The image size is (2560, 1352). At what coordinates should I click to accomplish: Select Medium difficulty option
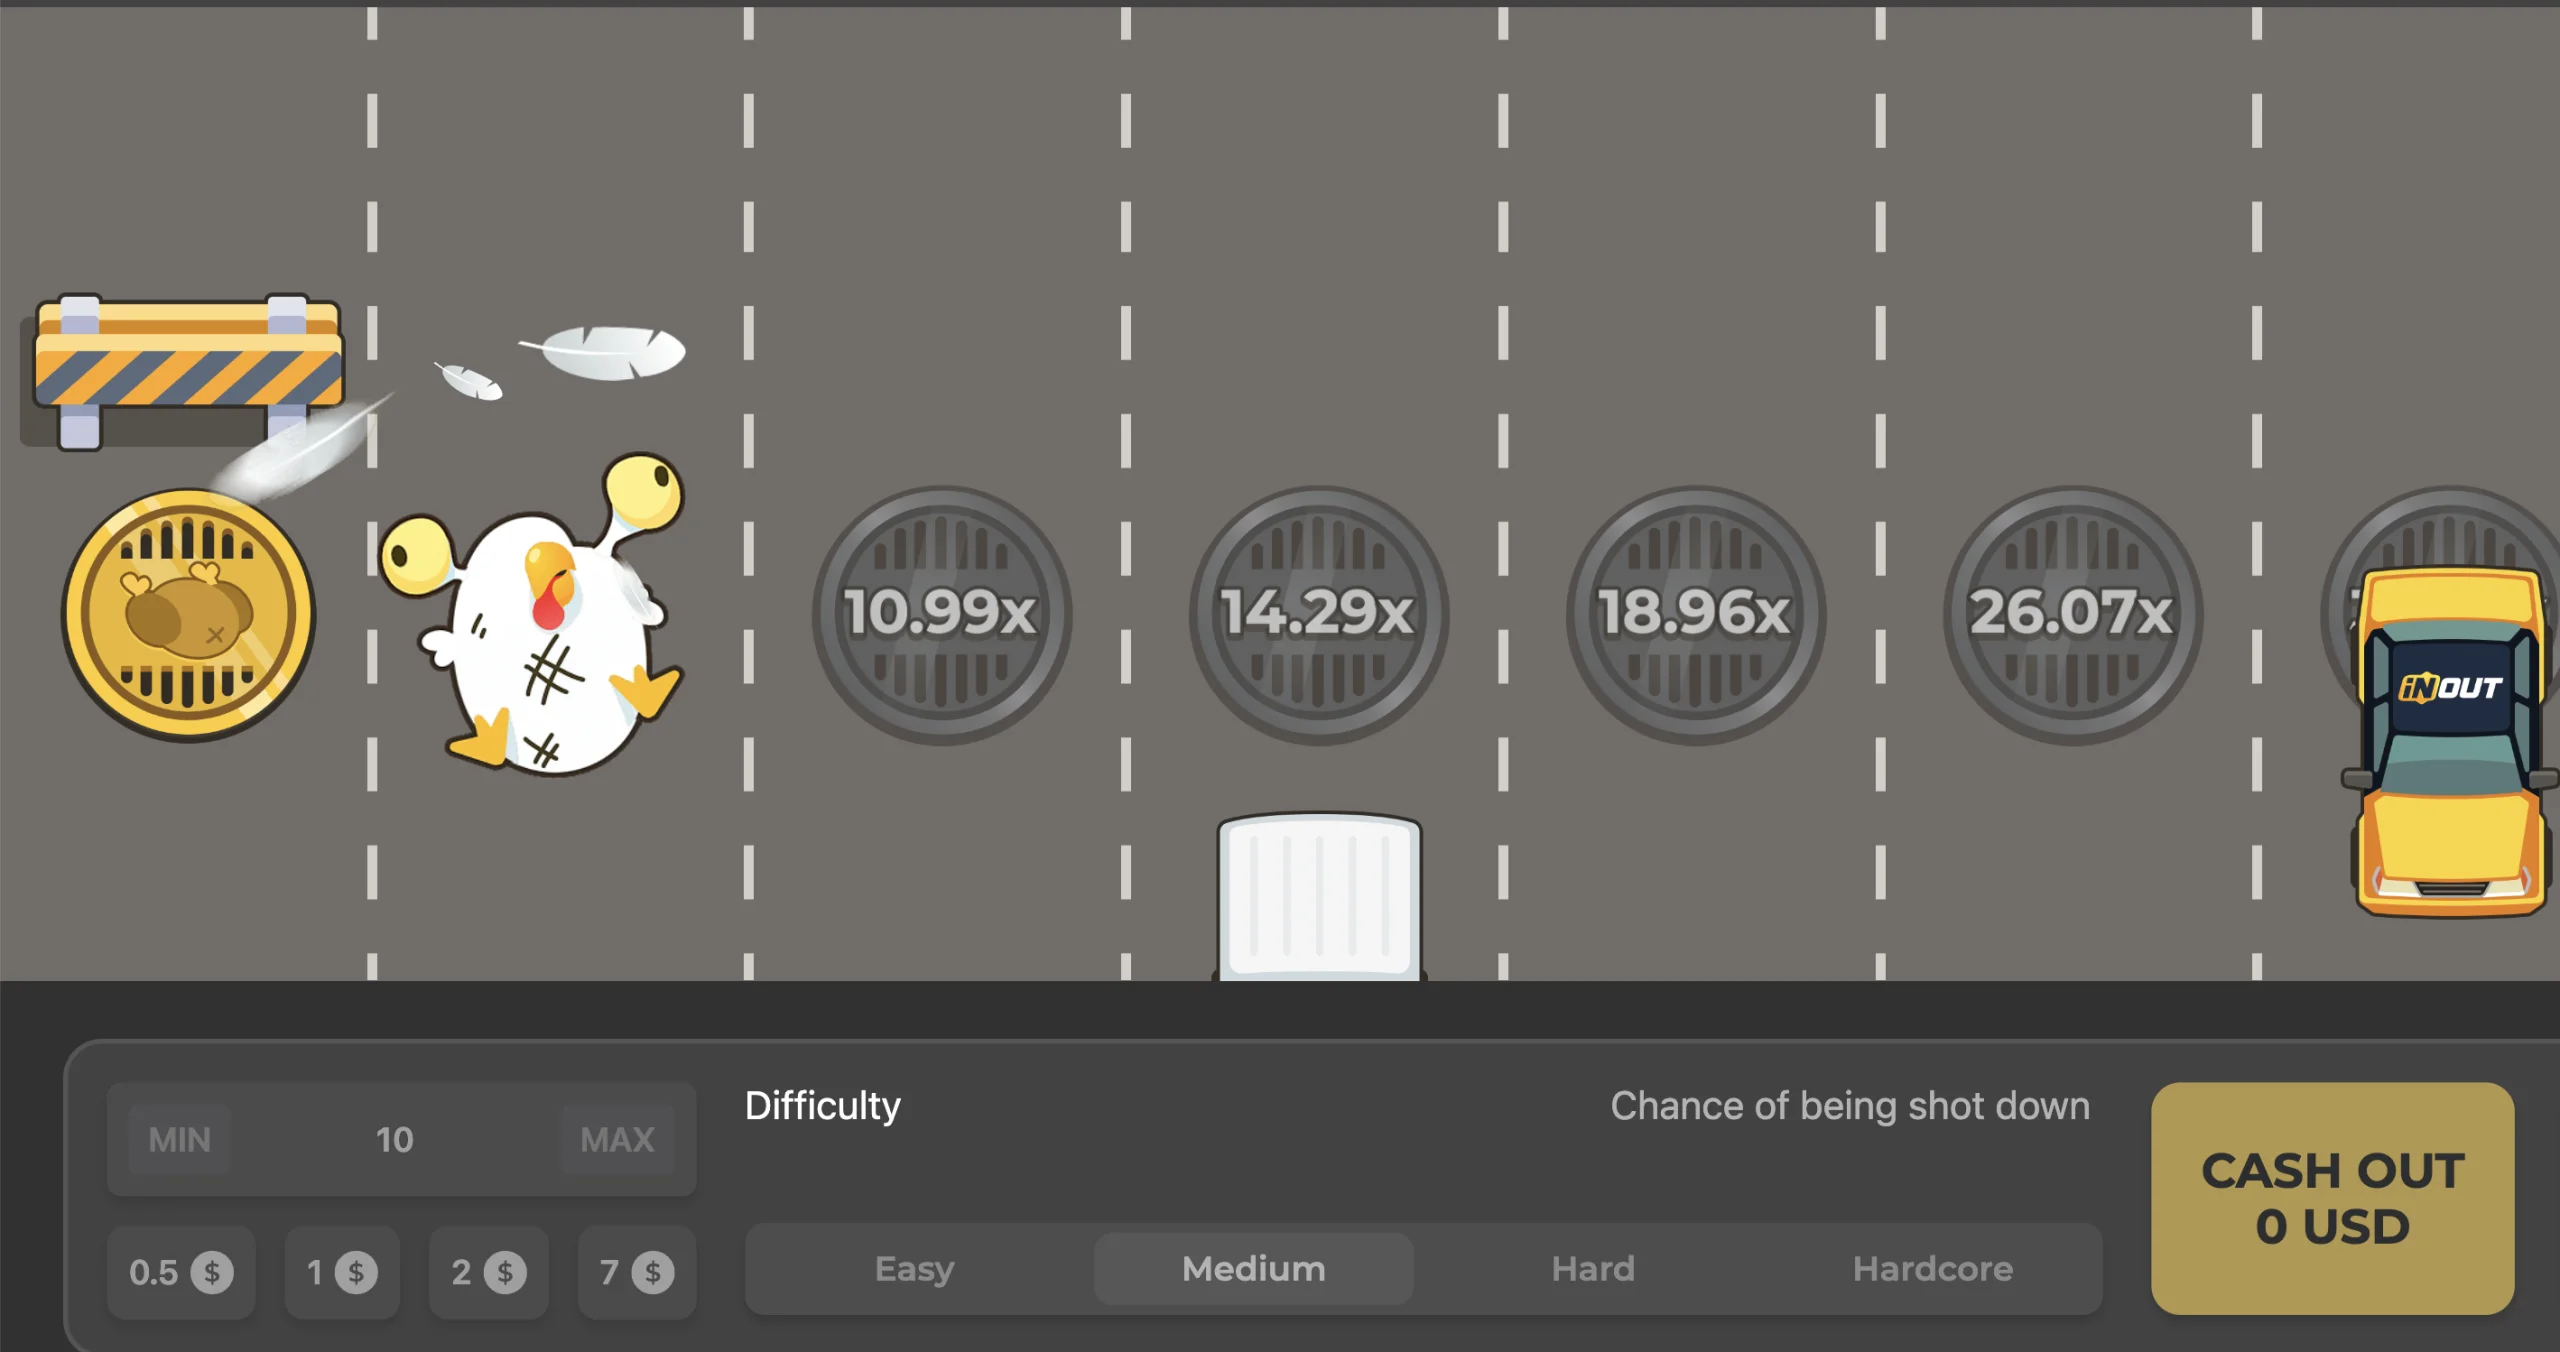[1253, 1269]
